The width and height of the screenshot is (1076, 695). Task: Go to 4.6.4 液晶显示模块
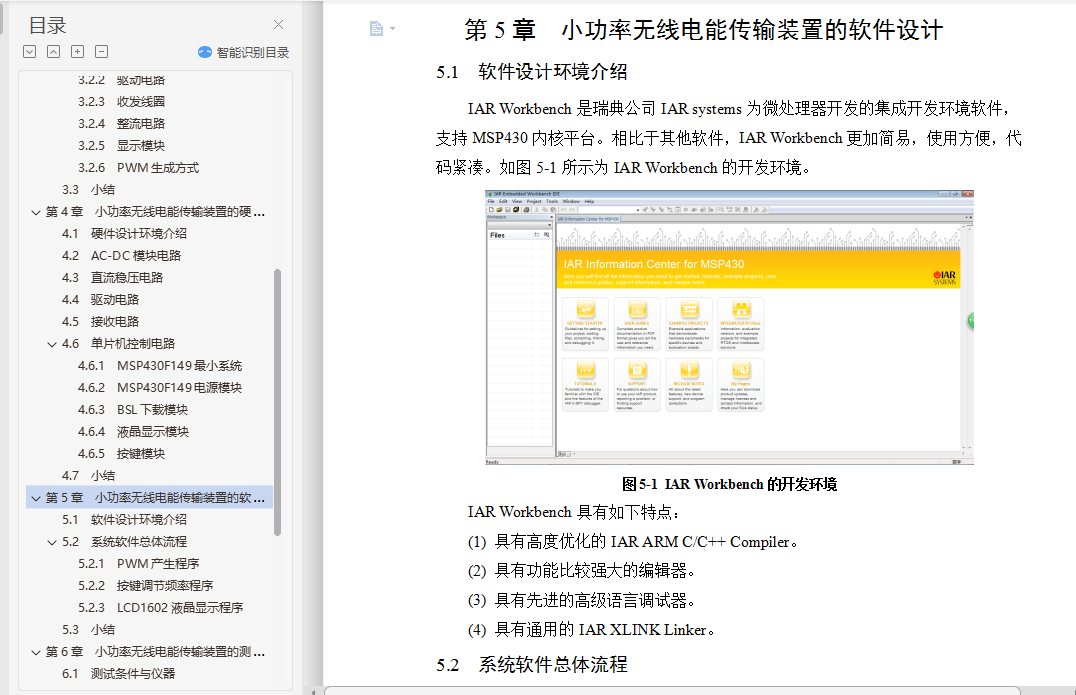[x=133, y=432]
